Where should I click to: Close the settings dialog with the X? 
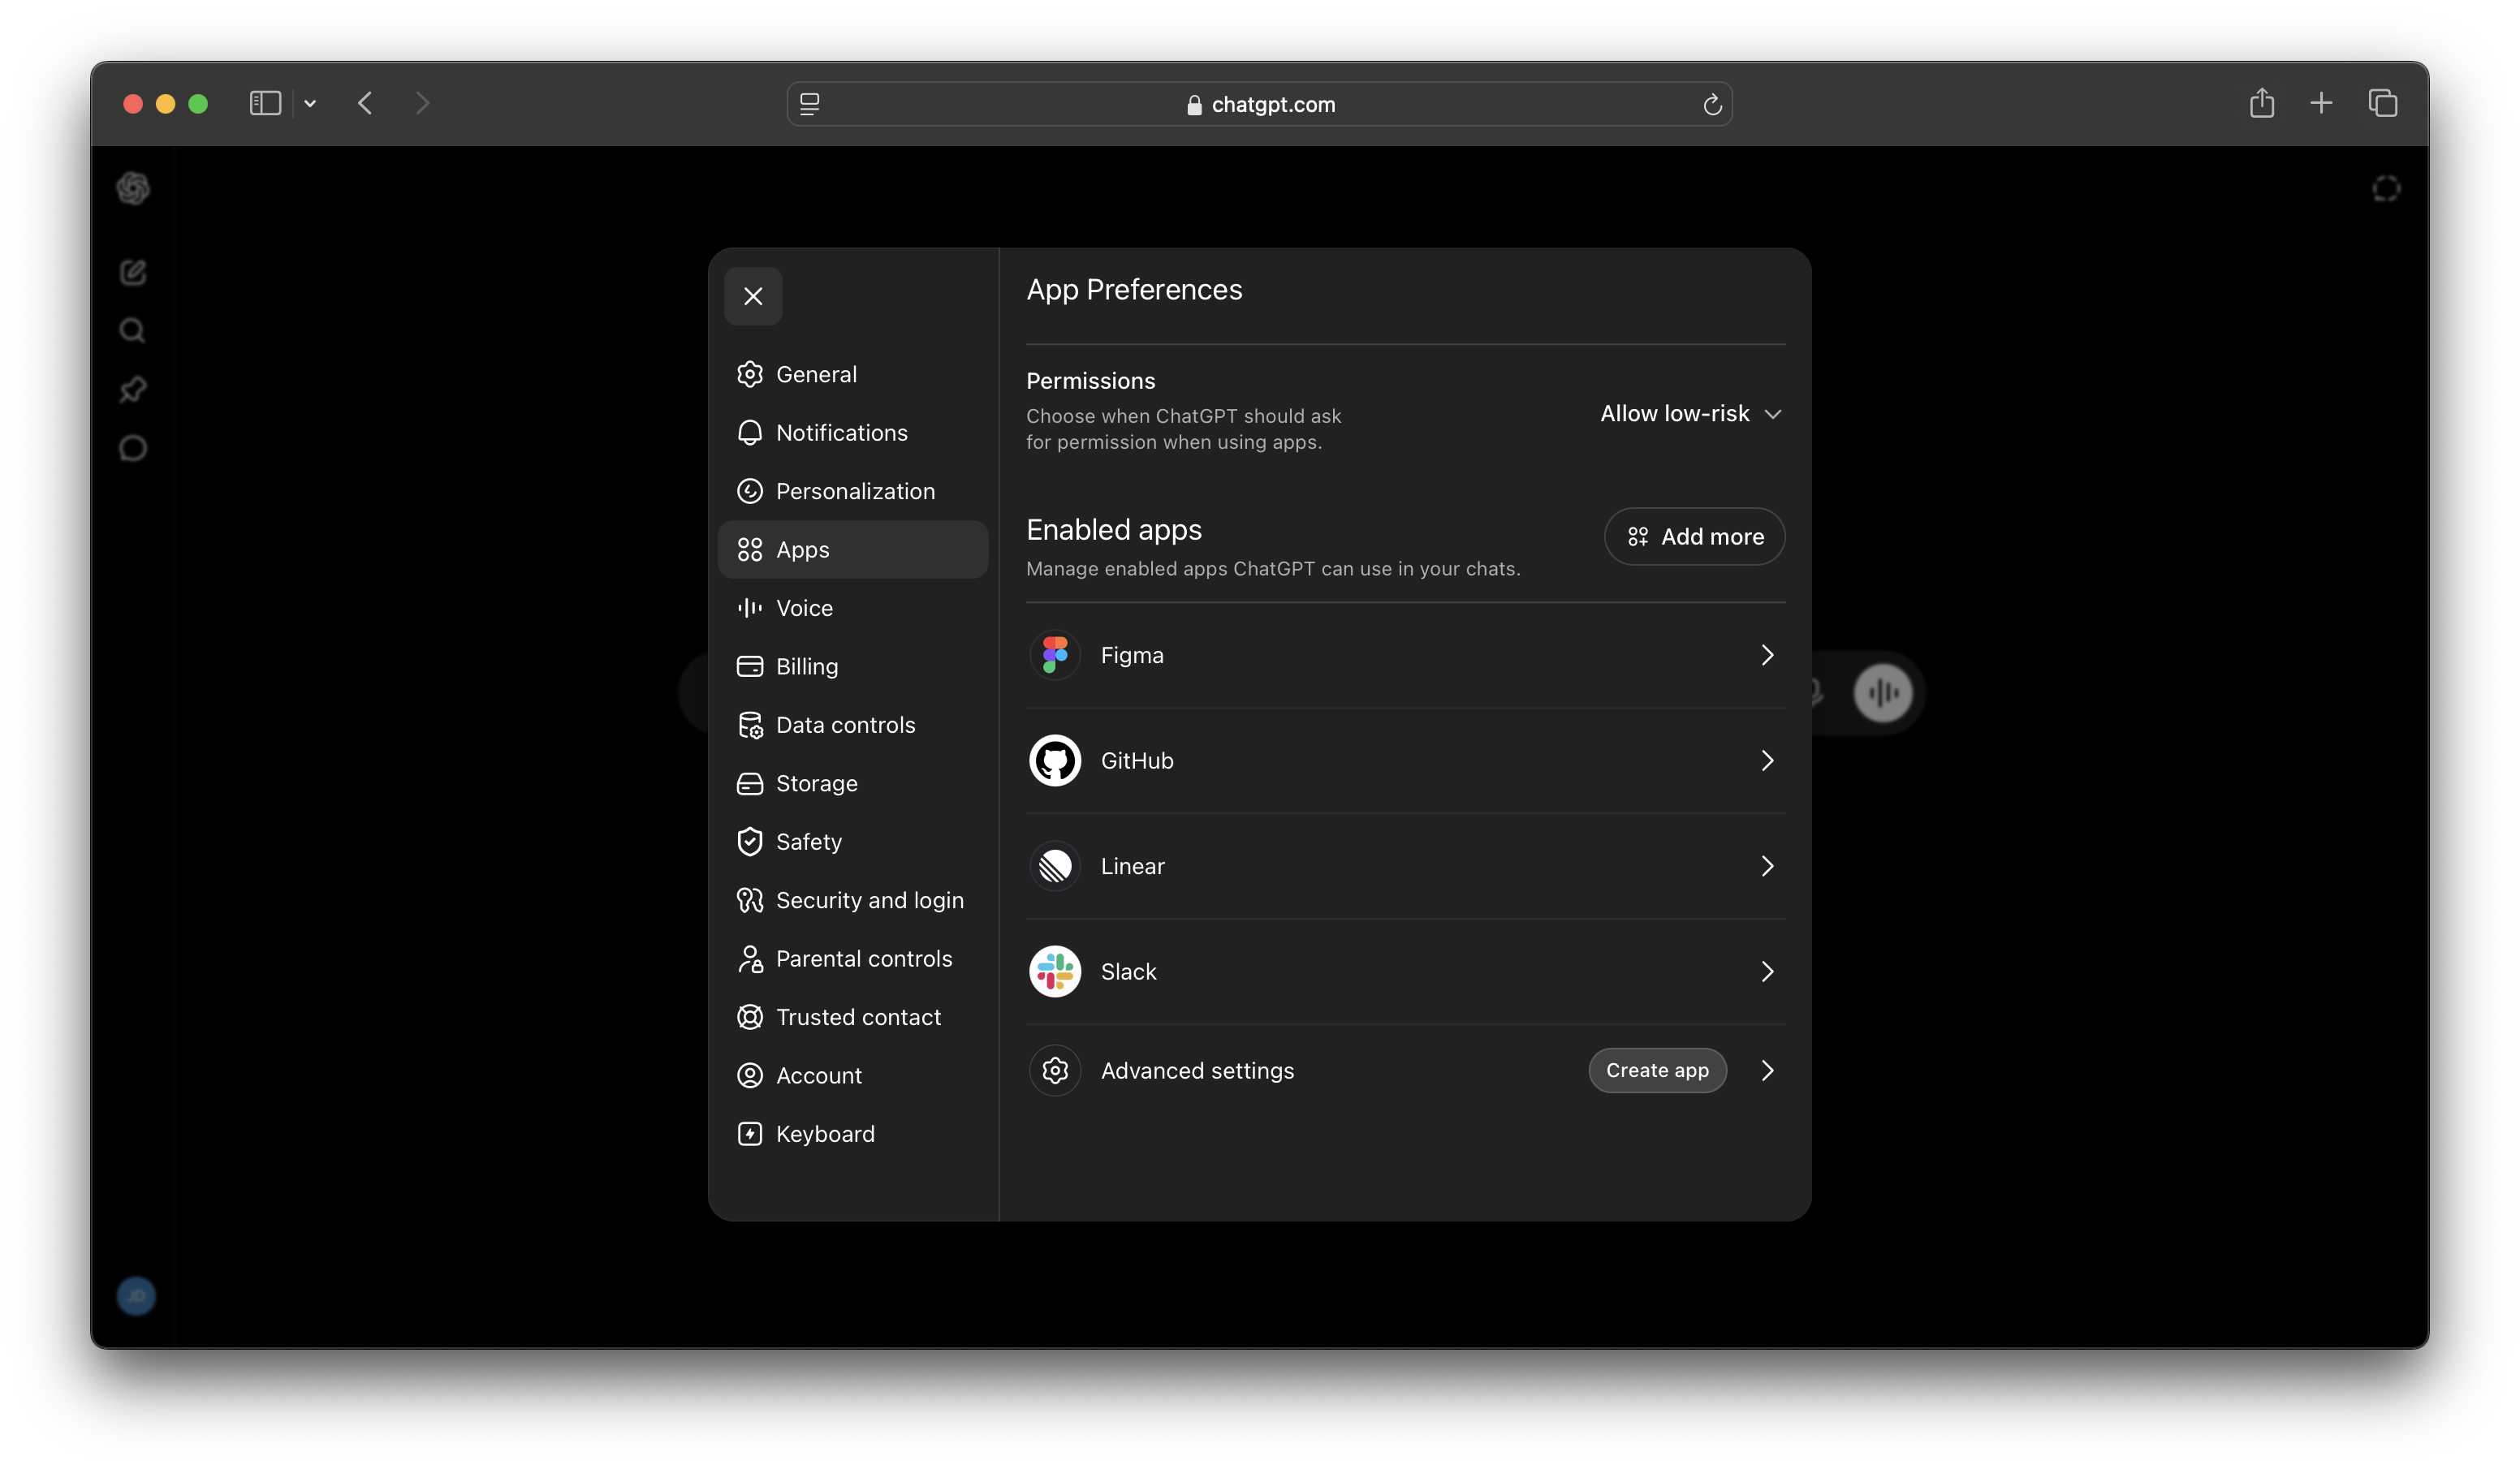pos(753,296)
